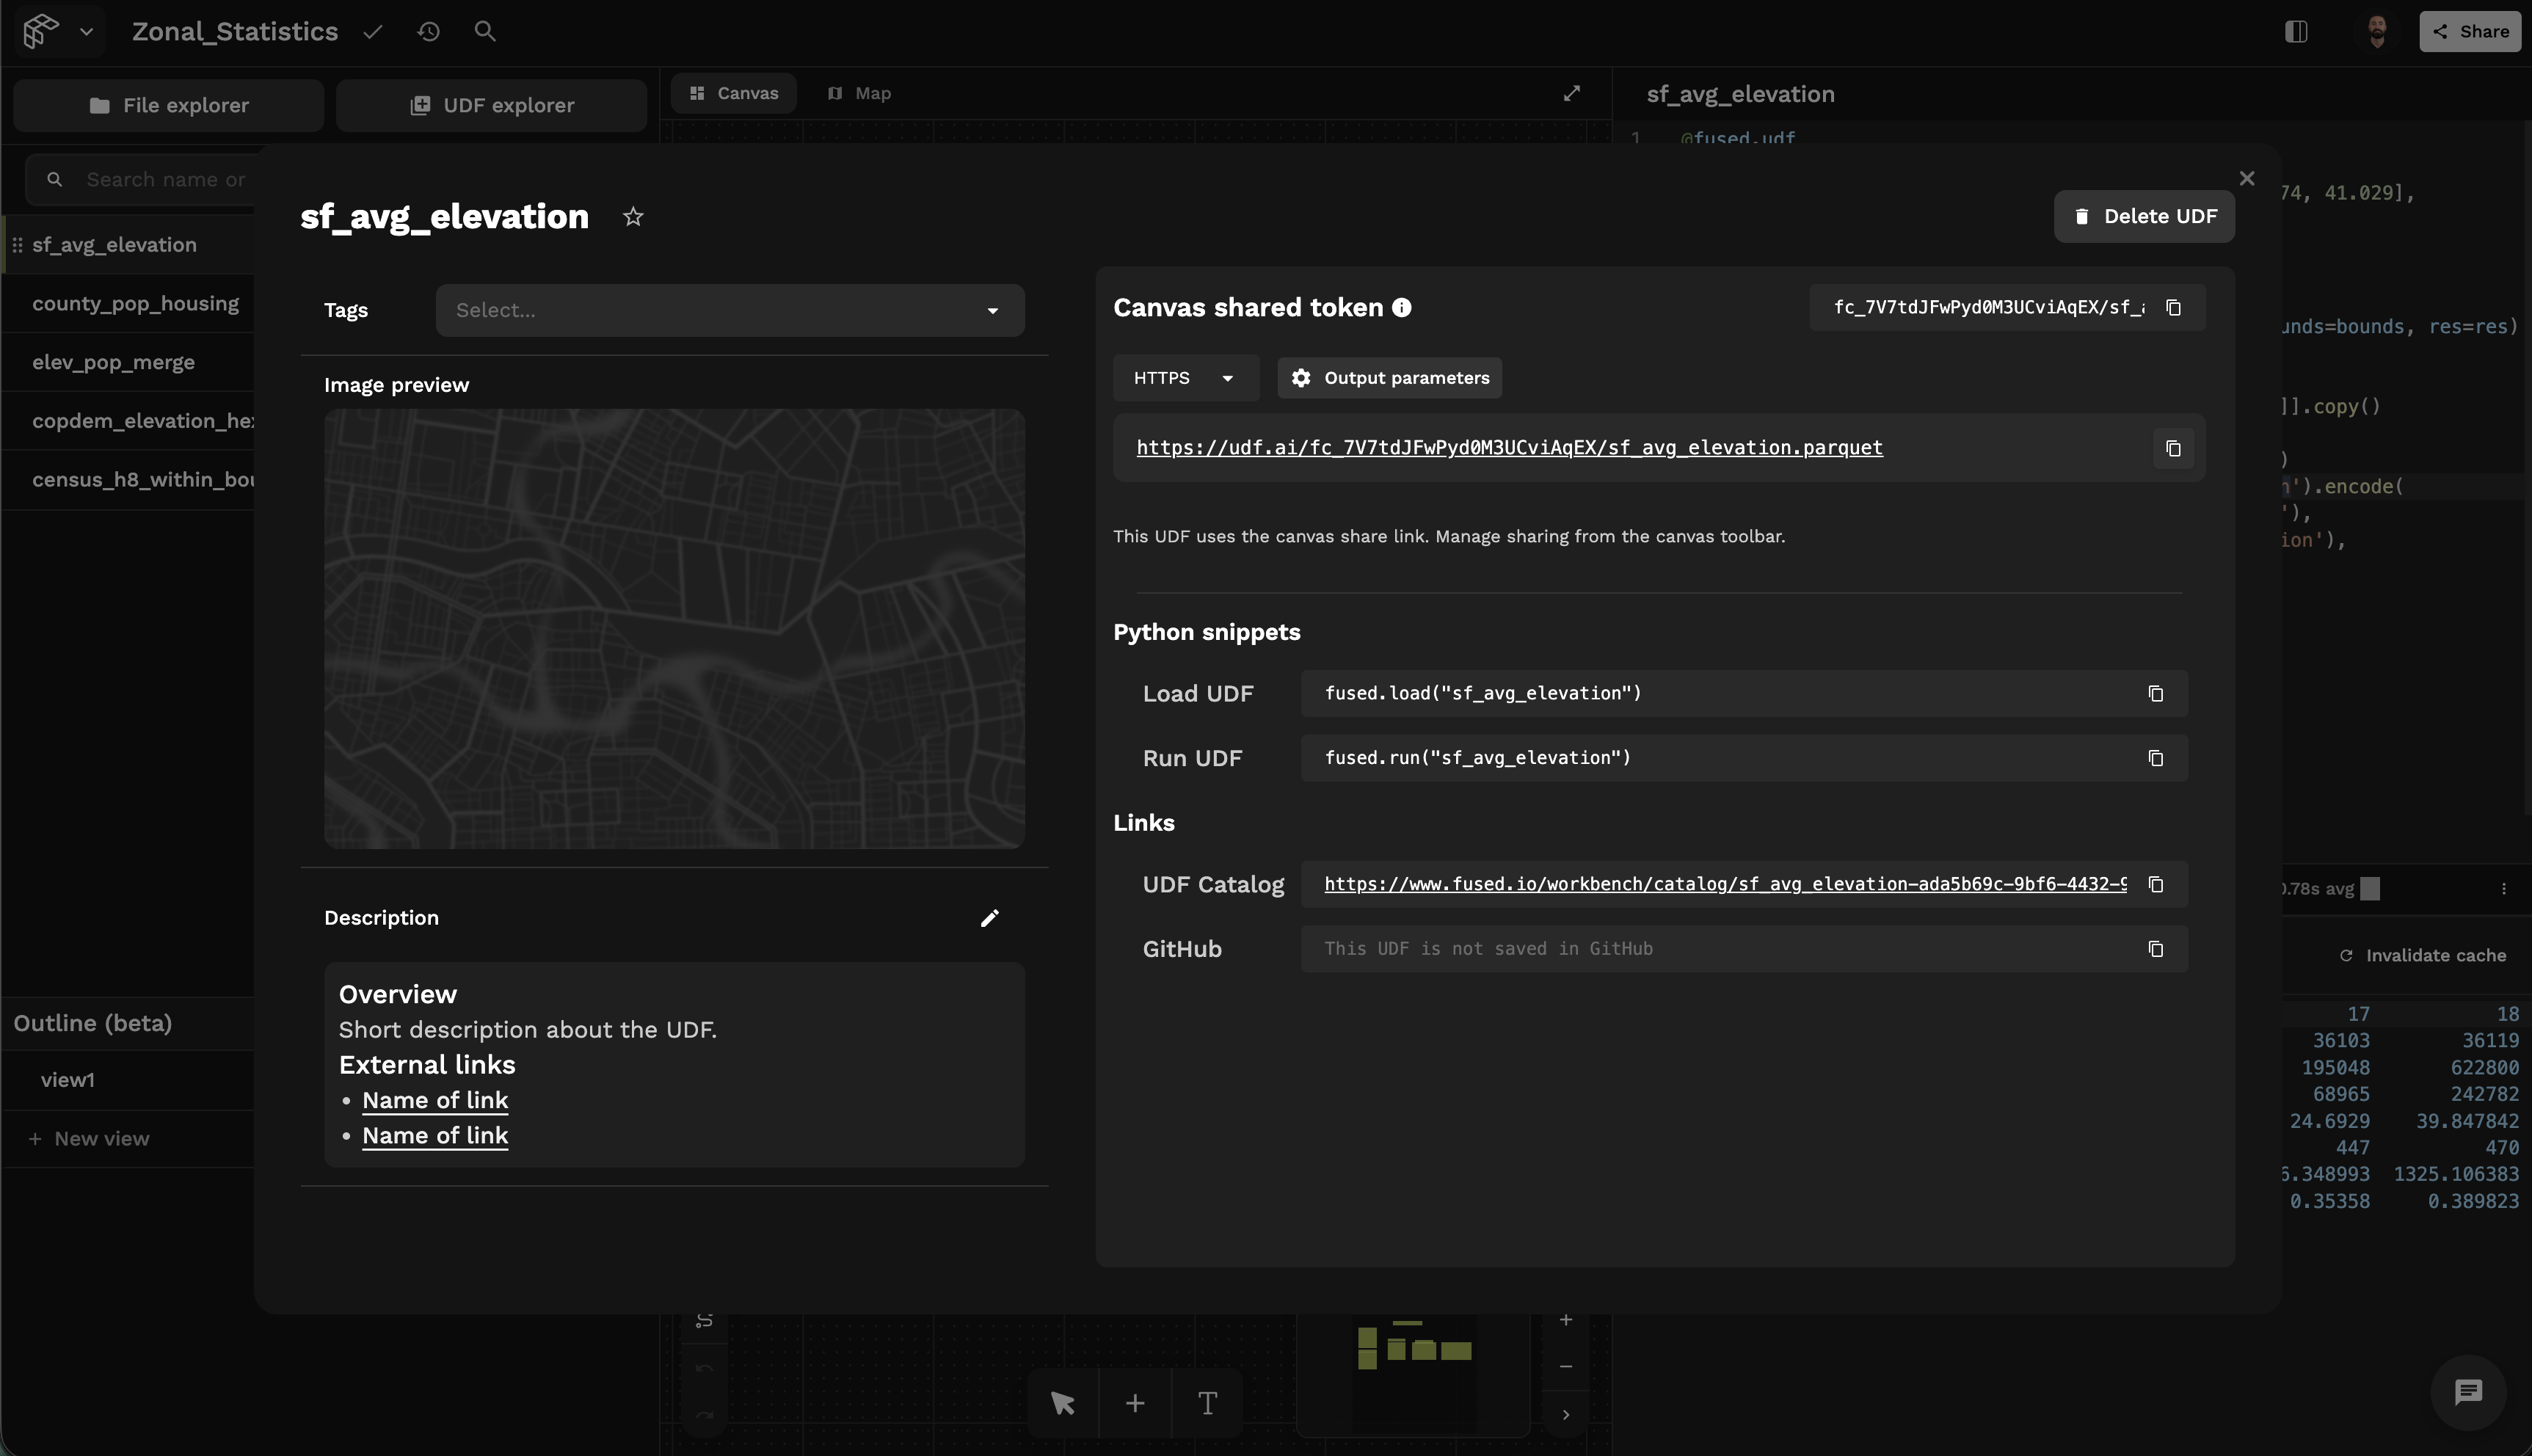The image size is (2532, 1456).
Task: Open the UDF explorer tab
Action: pyautogui.click(x=491, y=105)
